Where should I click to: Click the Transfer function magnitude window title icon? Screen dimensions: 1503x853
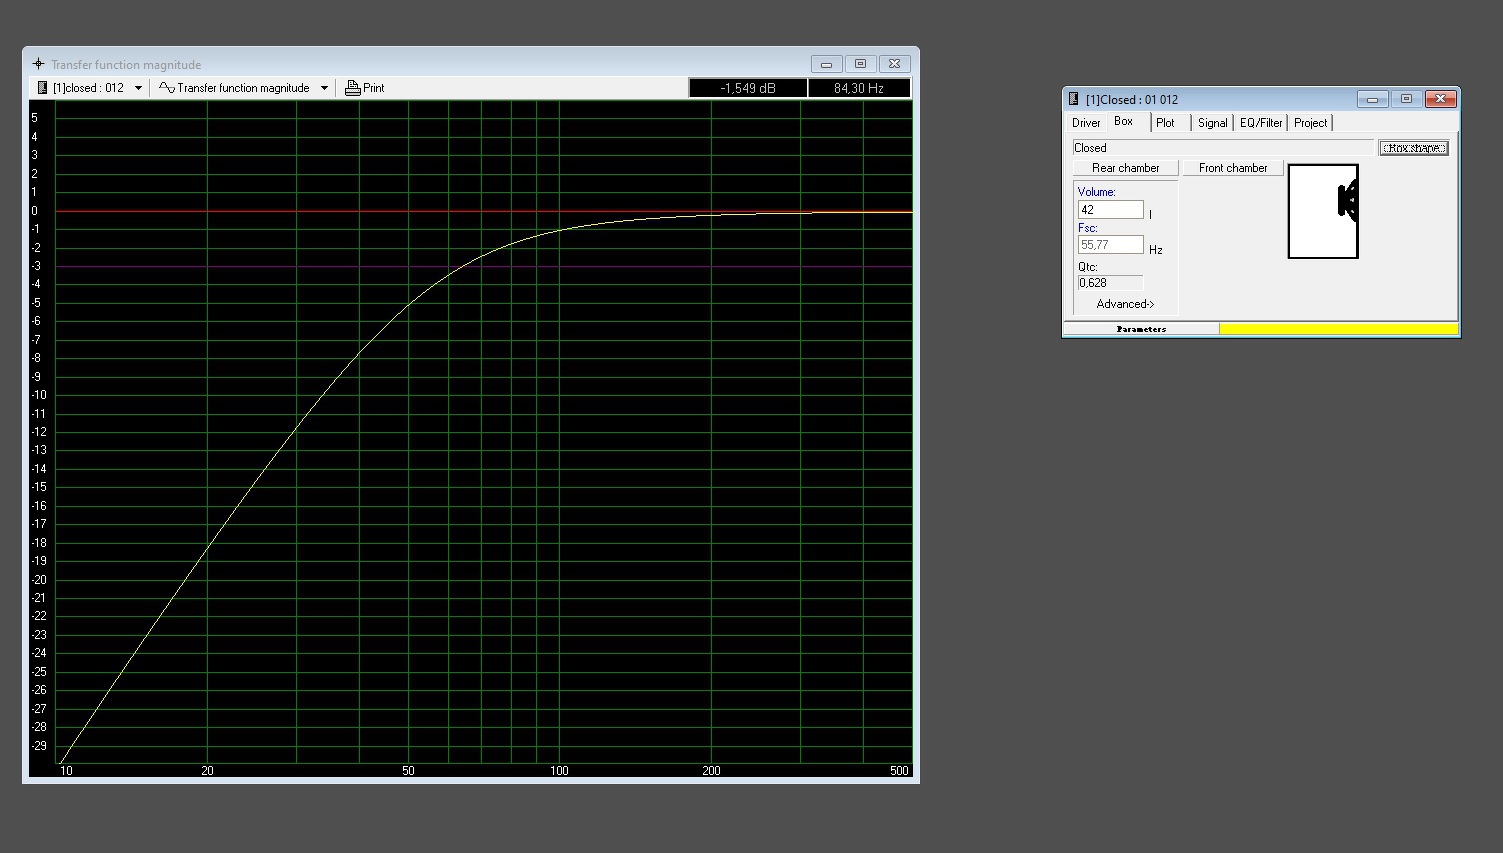[x=38, y=64]
